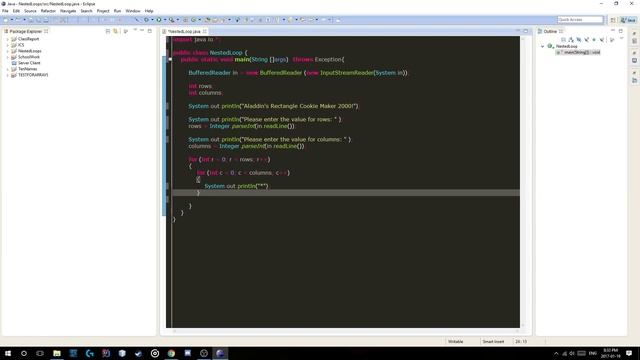640x360 pixels.
Task: Open Google Chrome from the taskbar
Action: 171,353
